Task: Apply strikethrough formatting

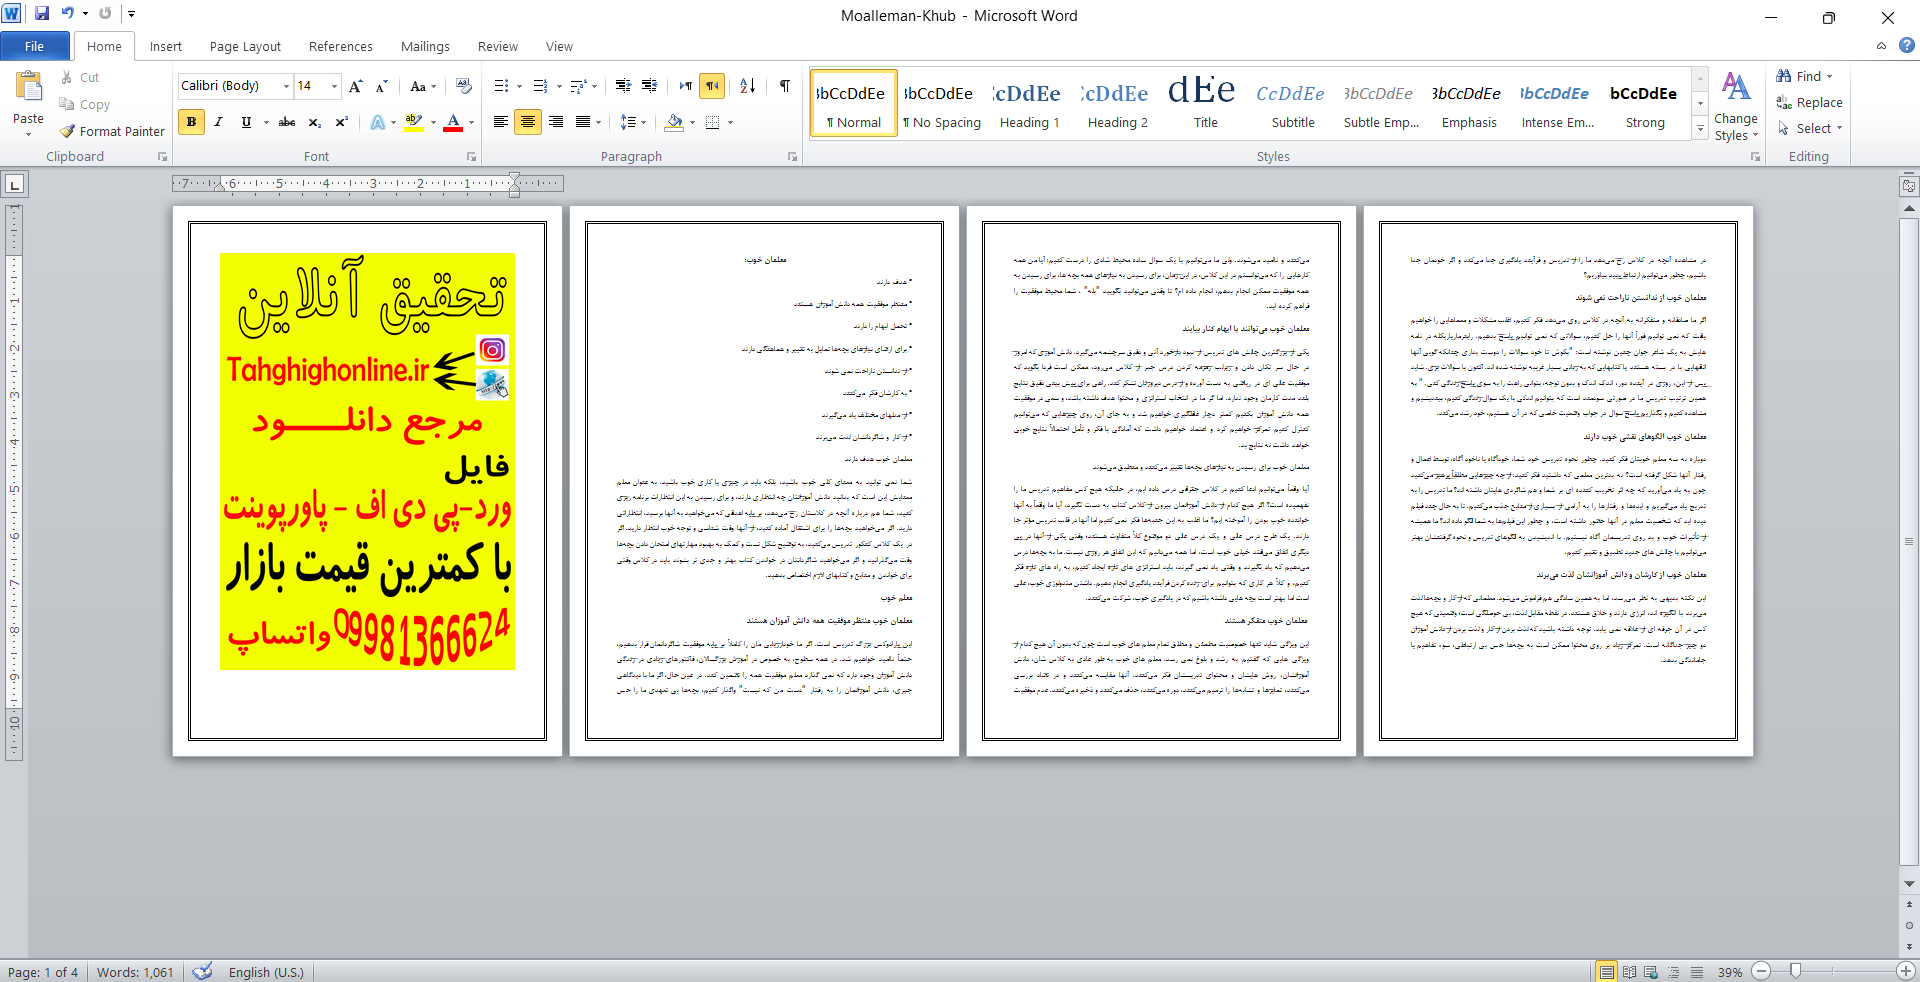Action: point(287,122)
